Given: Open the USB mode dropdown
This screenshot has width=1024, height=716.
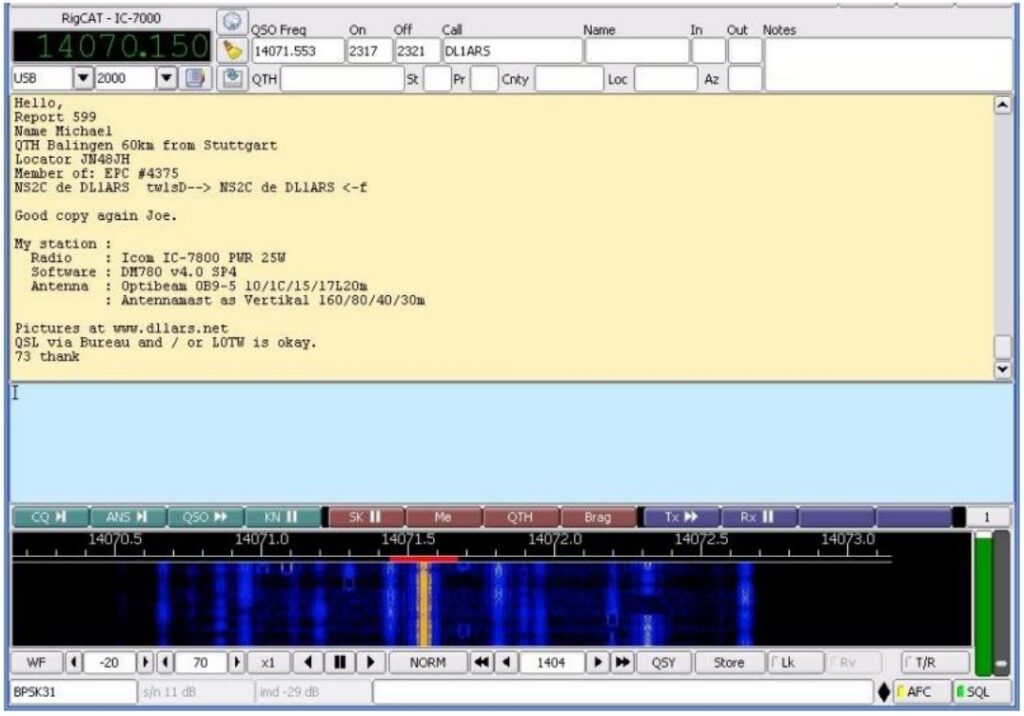Looking at the screenshot, I should tap(84, 78).
